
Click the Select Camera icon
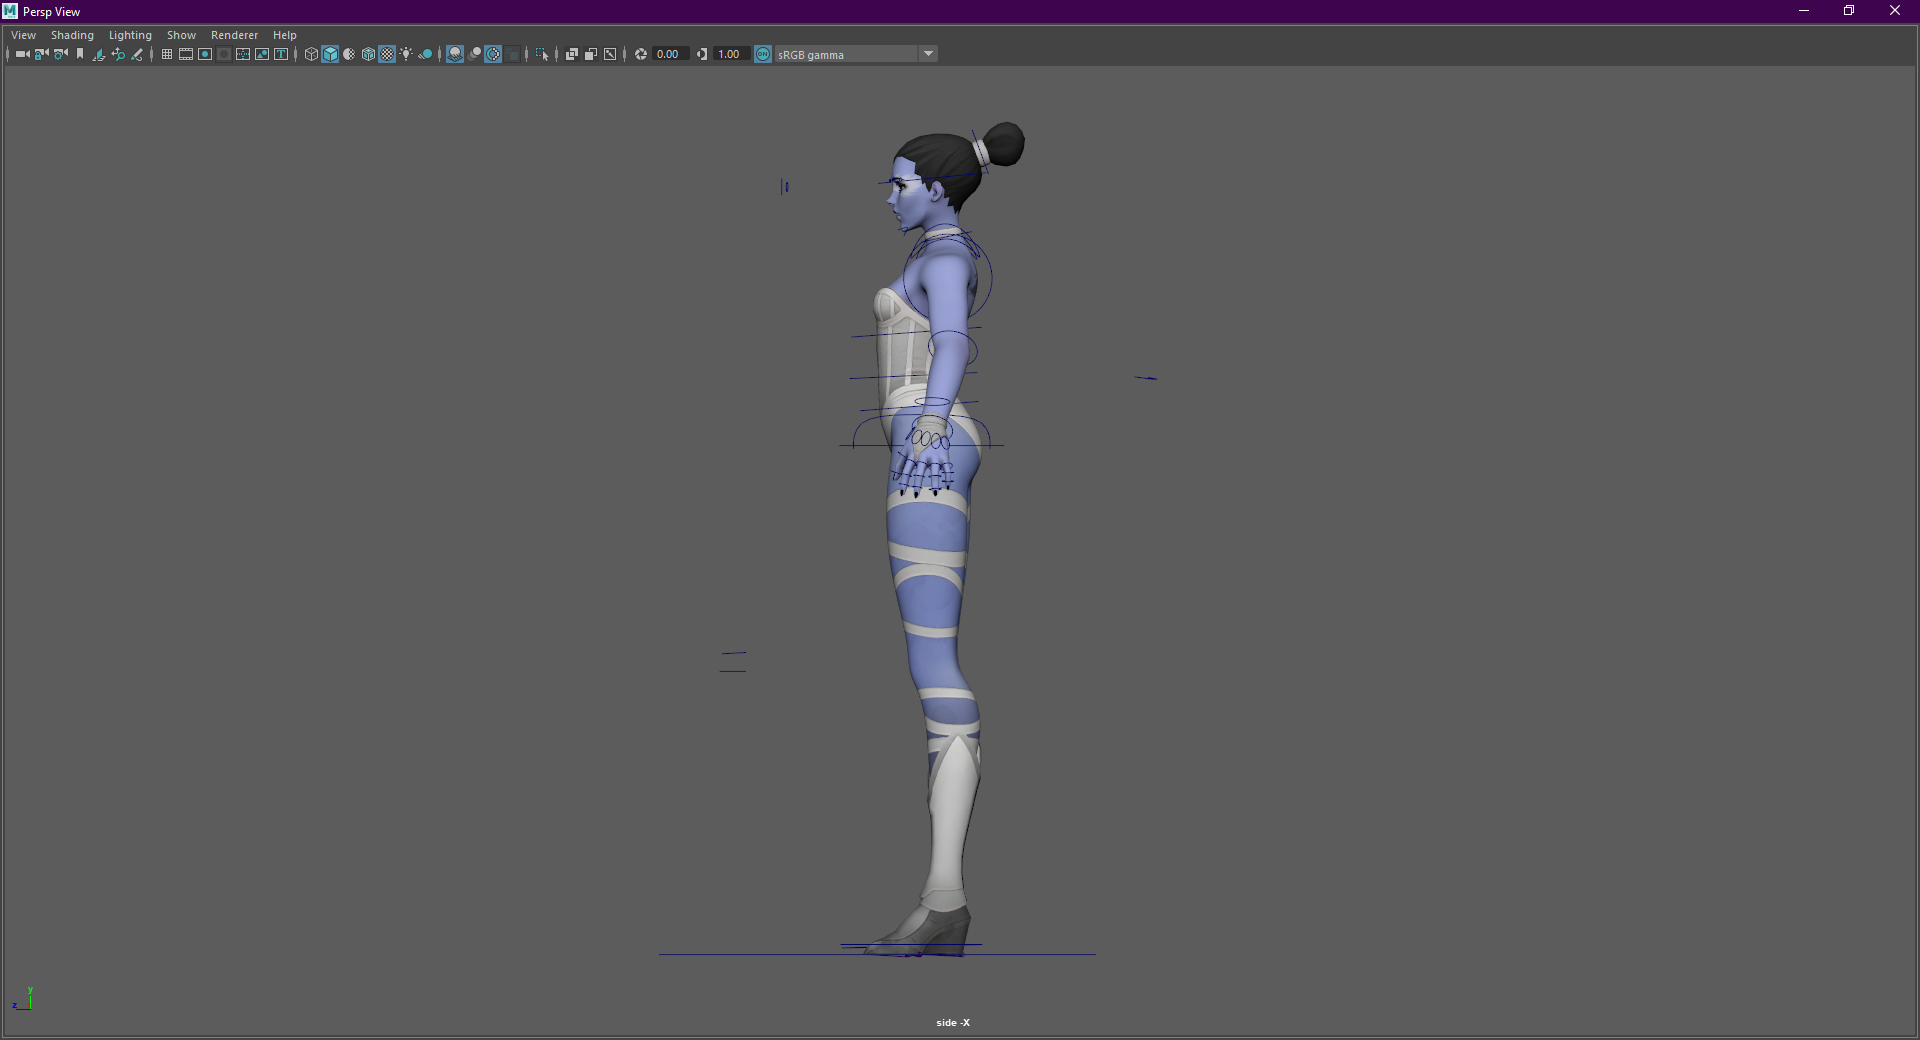[22, 54]
